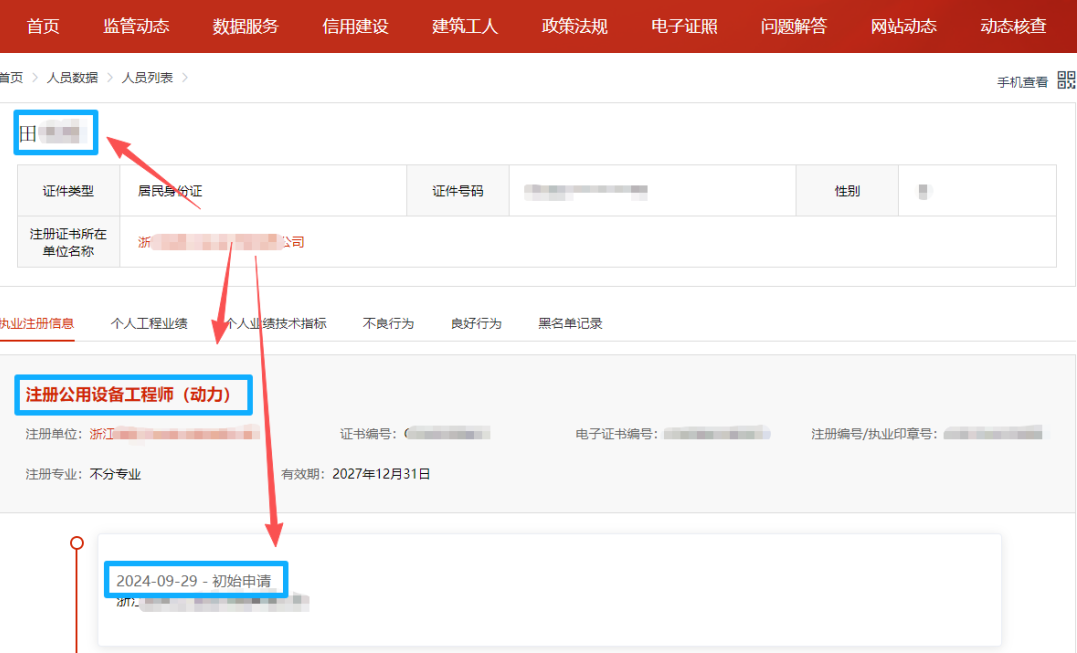The width and height of the screenshot is (1077, 653).
Task: Open the 网站动态 menu item
Action: pos(903,26)
